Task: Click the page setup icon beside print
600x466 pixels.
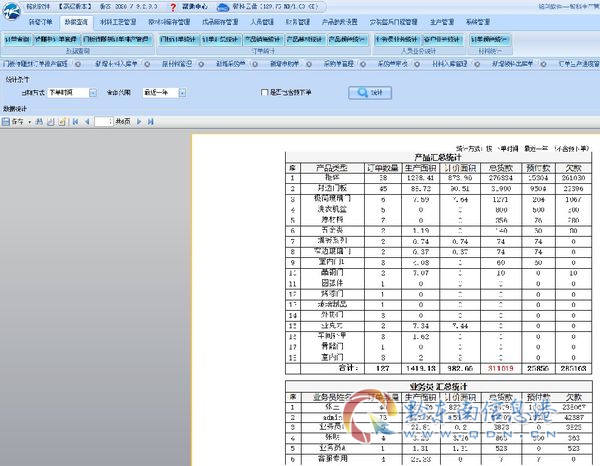Action: pyautogui.click(x=62, y=122)
